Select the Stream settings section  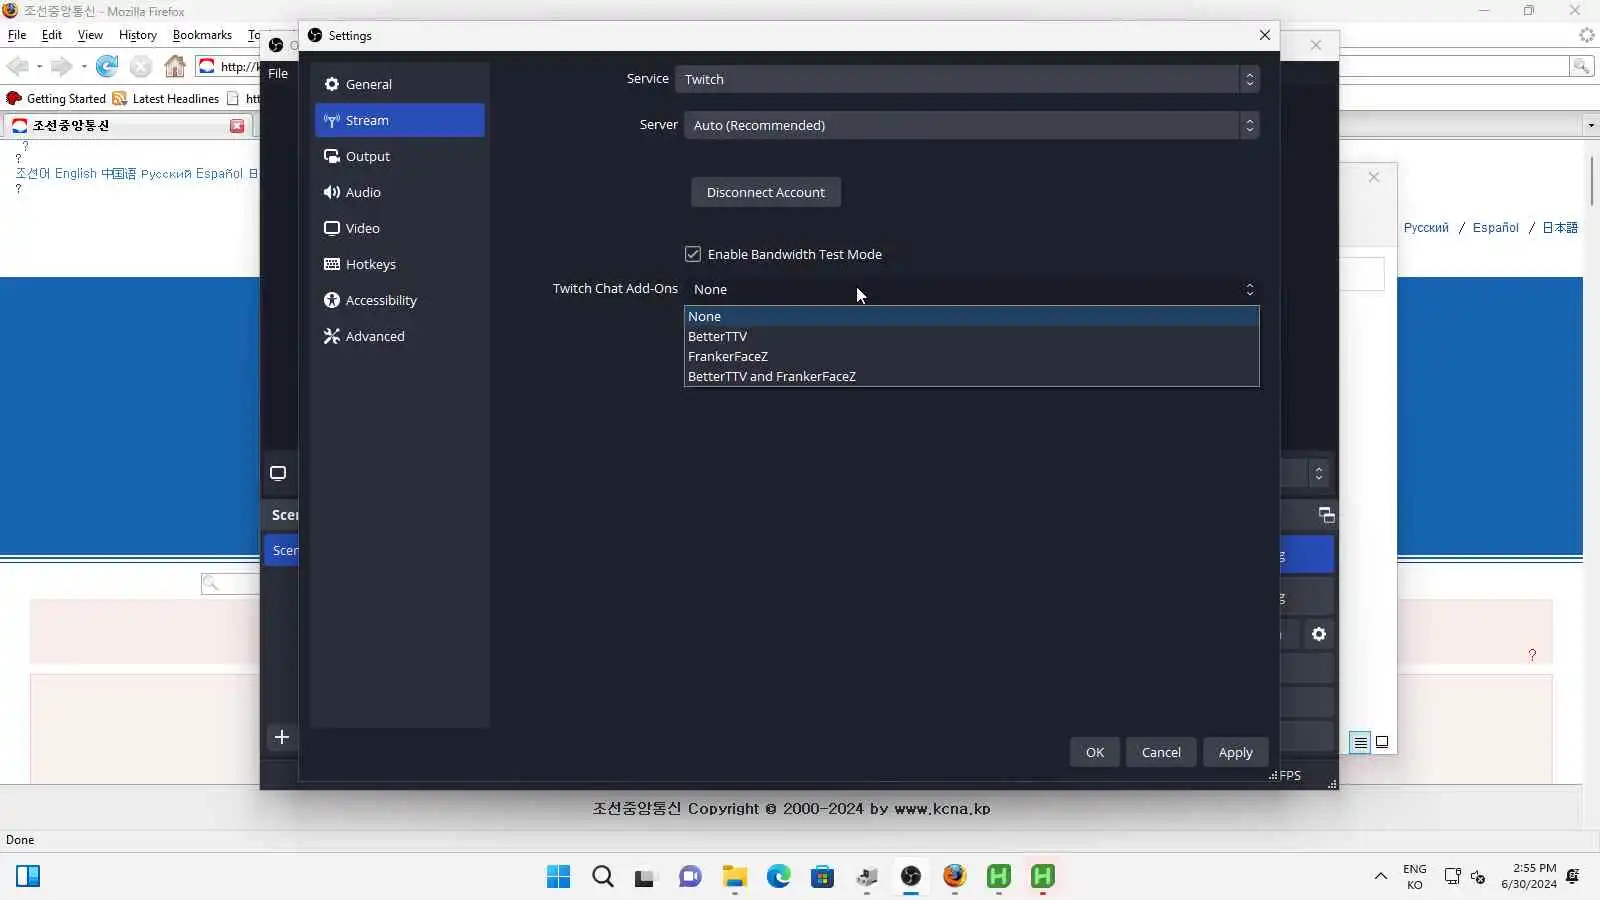click(x=399, y=120)
